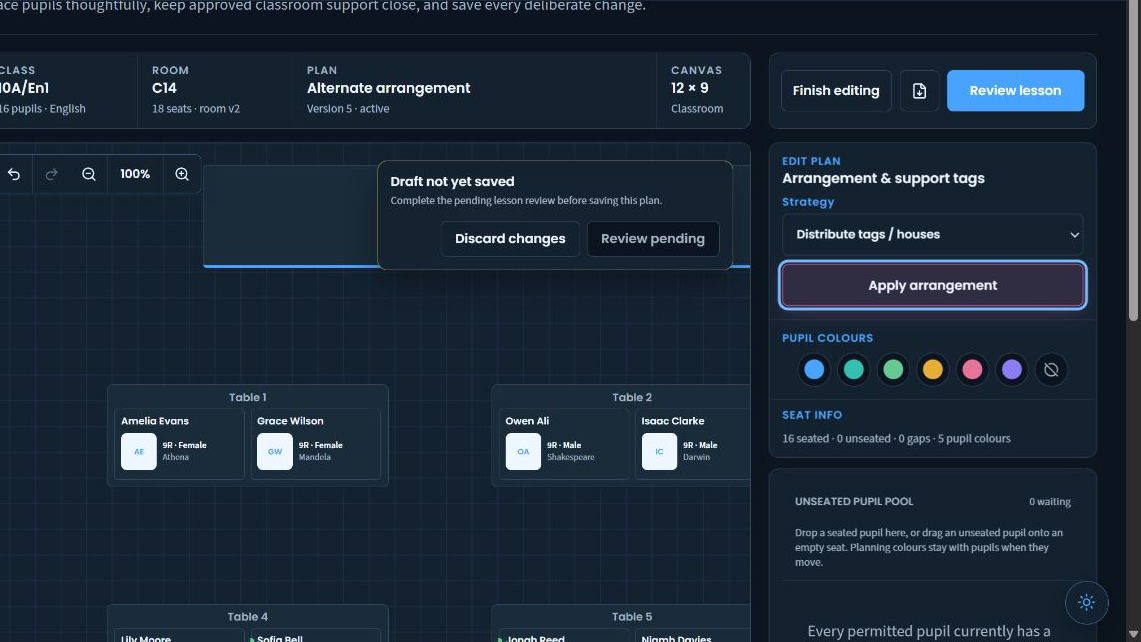Pick the green pupil colour
The image size is (1141, 642).
pos(893,370)
